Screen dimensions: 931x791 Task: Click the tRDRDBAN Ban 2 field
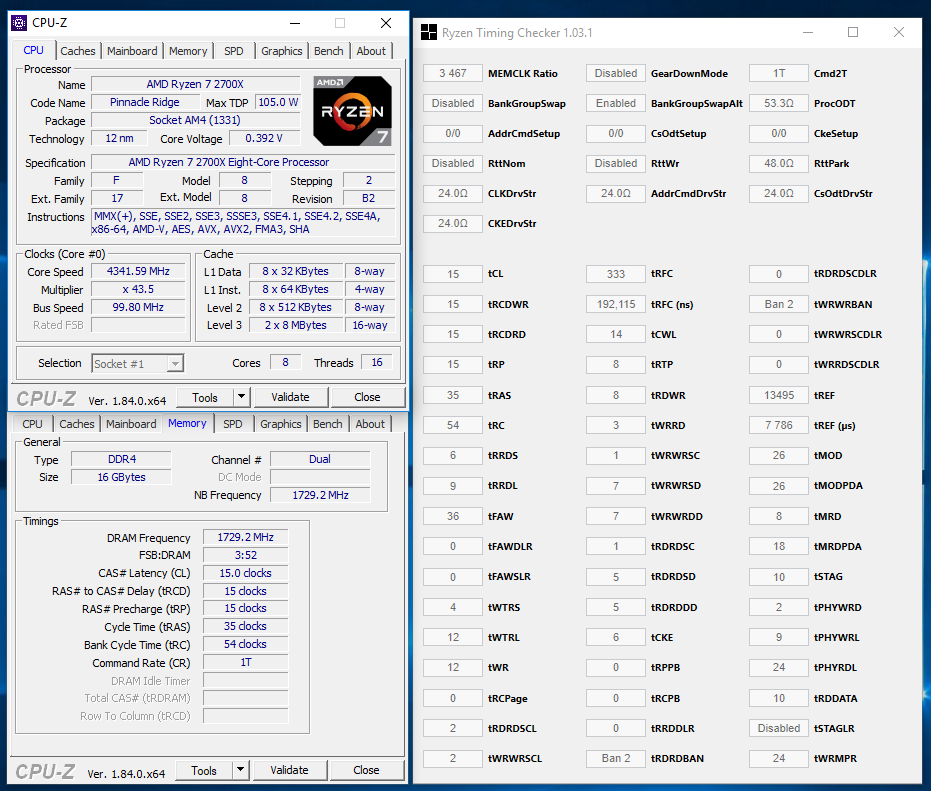coord(616,758)
